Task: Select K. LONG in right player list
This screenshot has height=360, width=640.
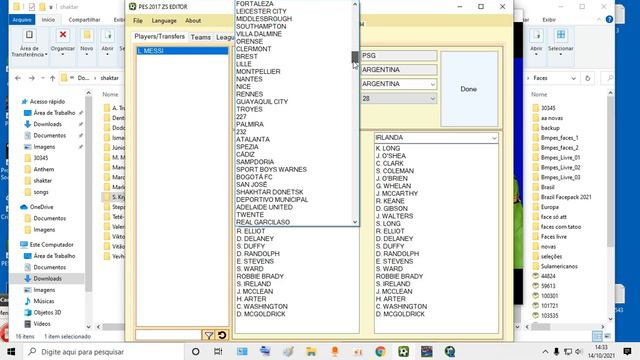Action: [x=388, y=149]
